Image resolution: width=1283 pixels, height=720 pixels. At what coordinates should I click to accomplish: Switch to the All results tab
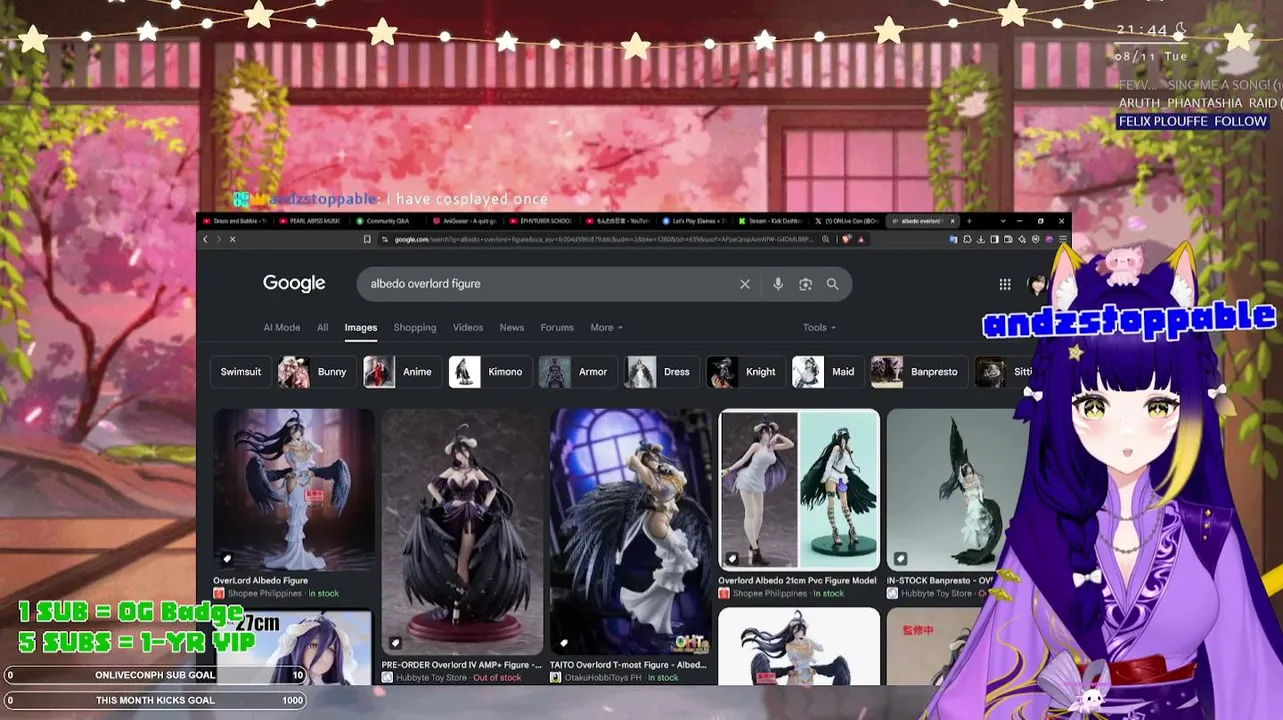[x=322, y=327]
